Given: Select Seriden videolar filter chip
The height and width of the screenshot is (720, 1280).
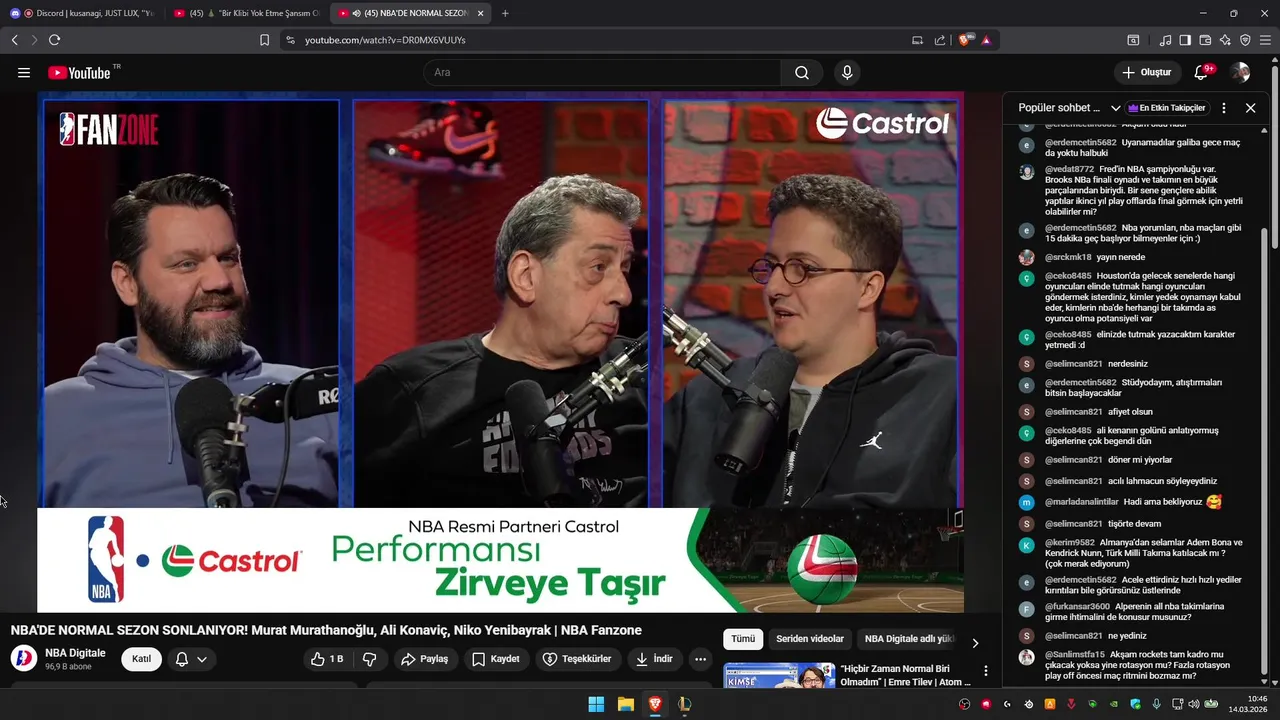Looking at the screenshot, I should 810,639.
